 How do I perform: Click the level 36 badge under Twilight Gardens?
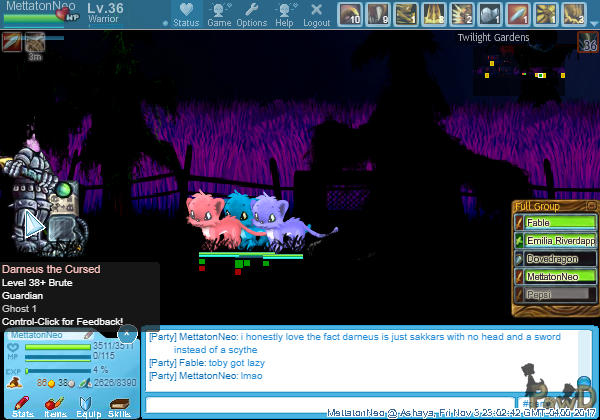coord(588,42)
